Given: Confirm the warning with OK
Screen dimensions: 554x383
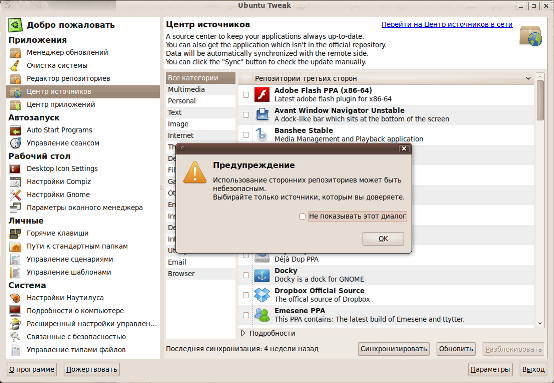Looking at the screenshot, I should coord(383,239).
